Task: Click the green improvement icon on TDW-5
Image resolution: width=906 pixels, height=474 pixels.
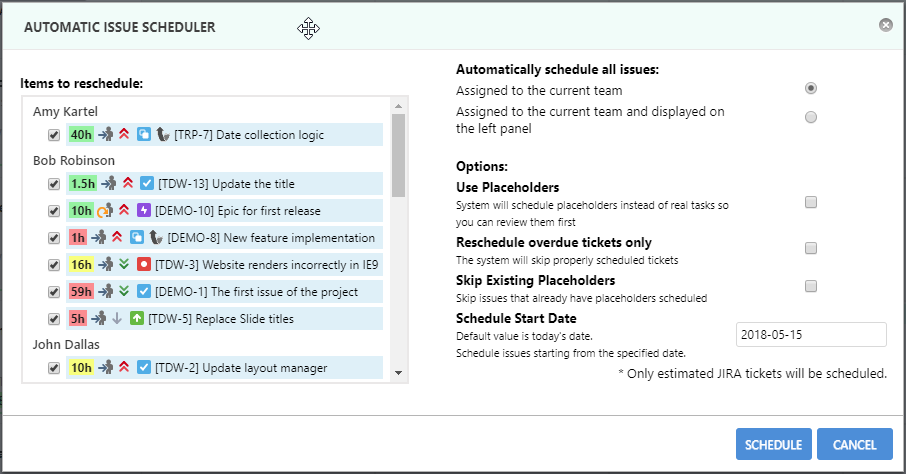Action: click(136, 319)
